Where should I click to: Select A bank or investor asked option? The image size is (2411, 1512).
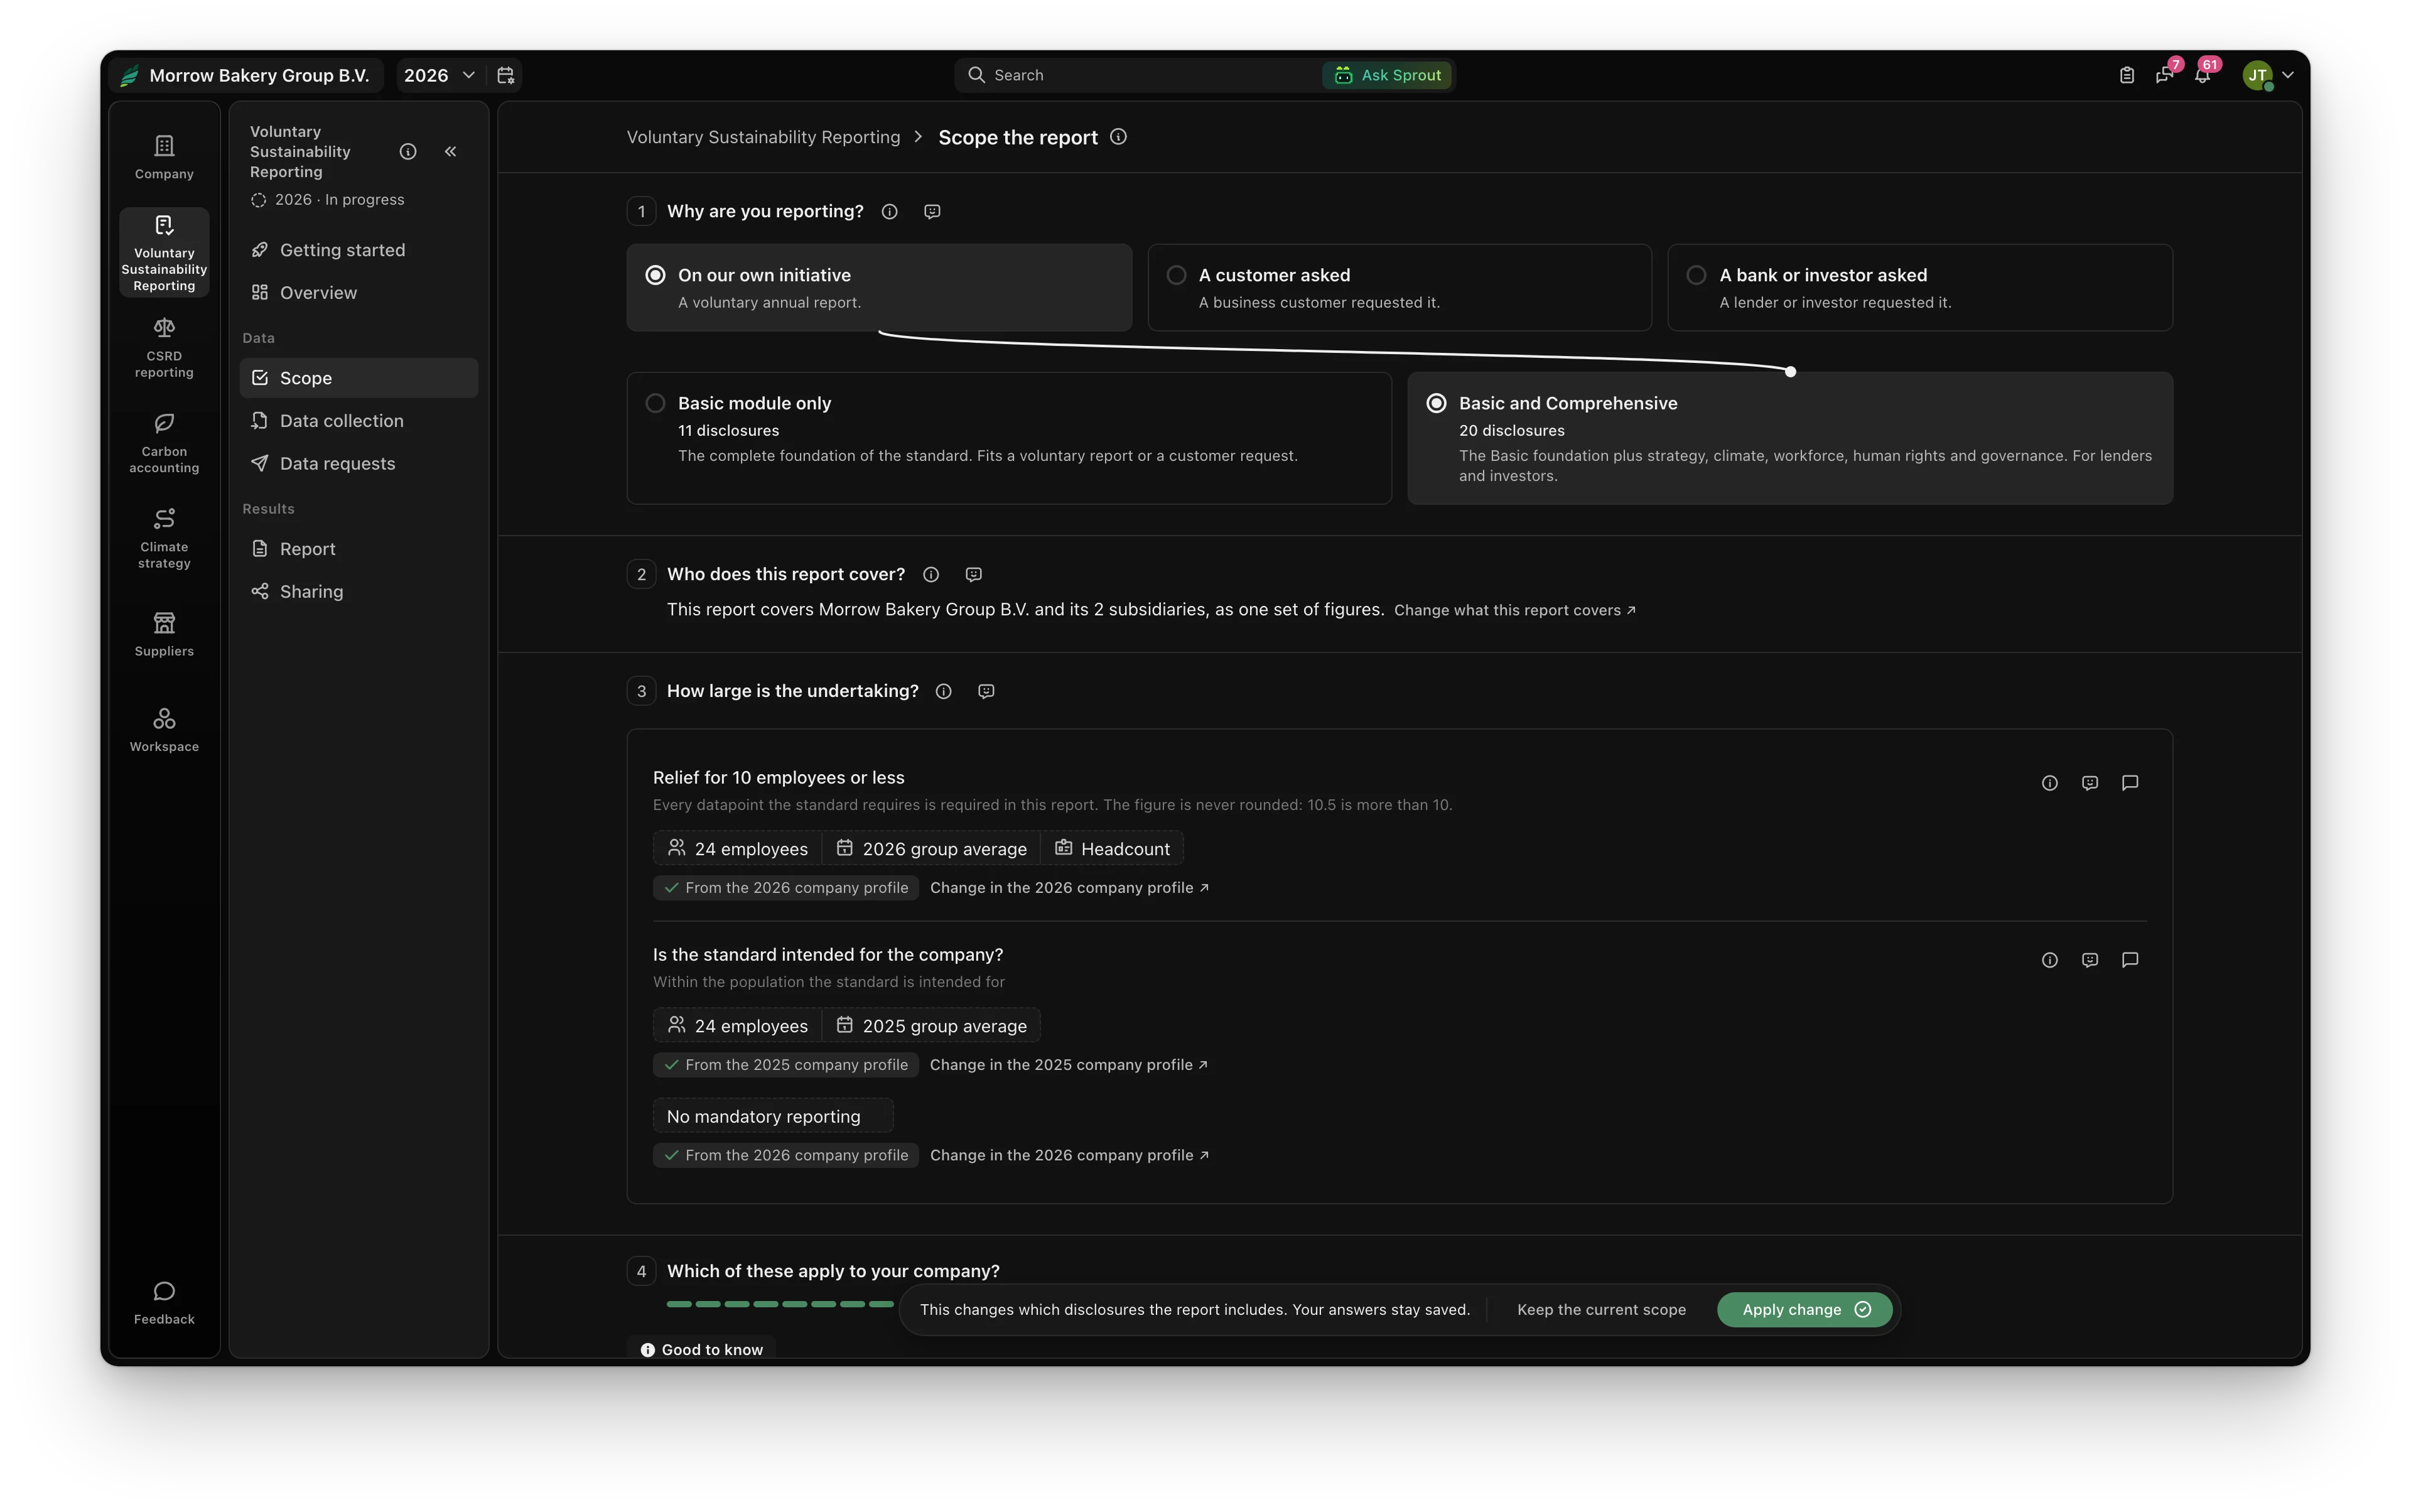click(1920, 287)
